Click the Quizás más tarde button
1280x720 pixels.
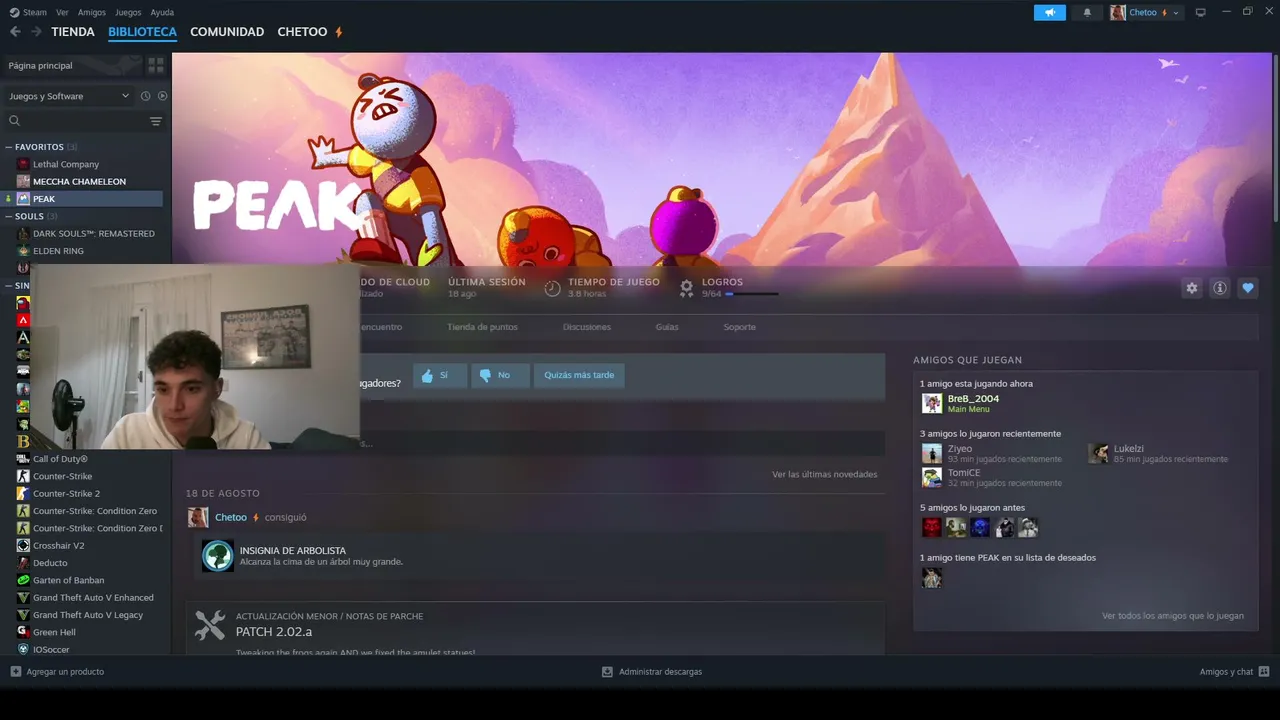click(x=579, y=376)
